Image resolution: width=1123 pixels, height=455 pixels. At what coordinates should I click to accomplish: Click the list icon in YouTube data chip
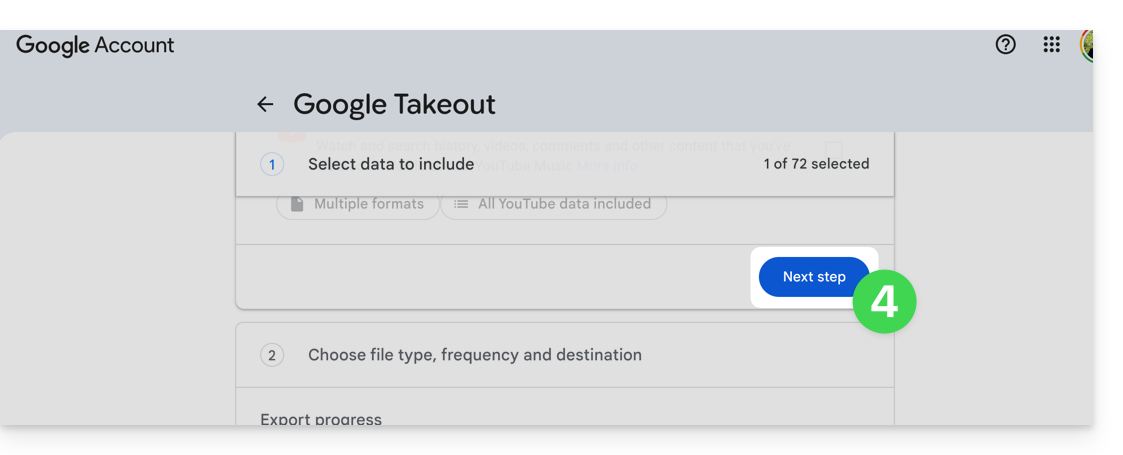pyautogui.click(x=461, y=204)
